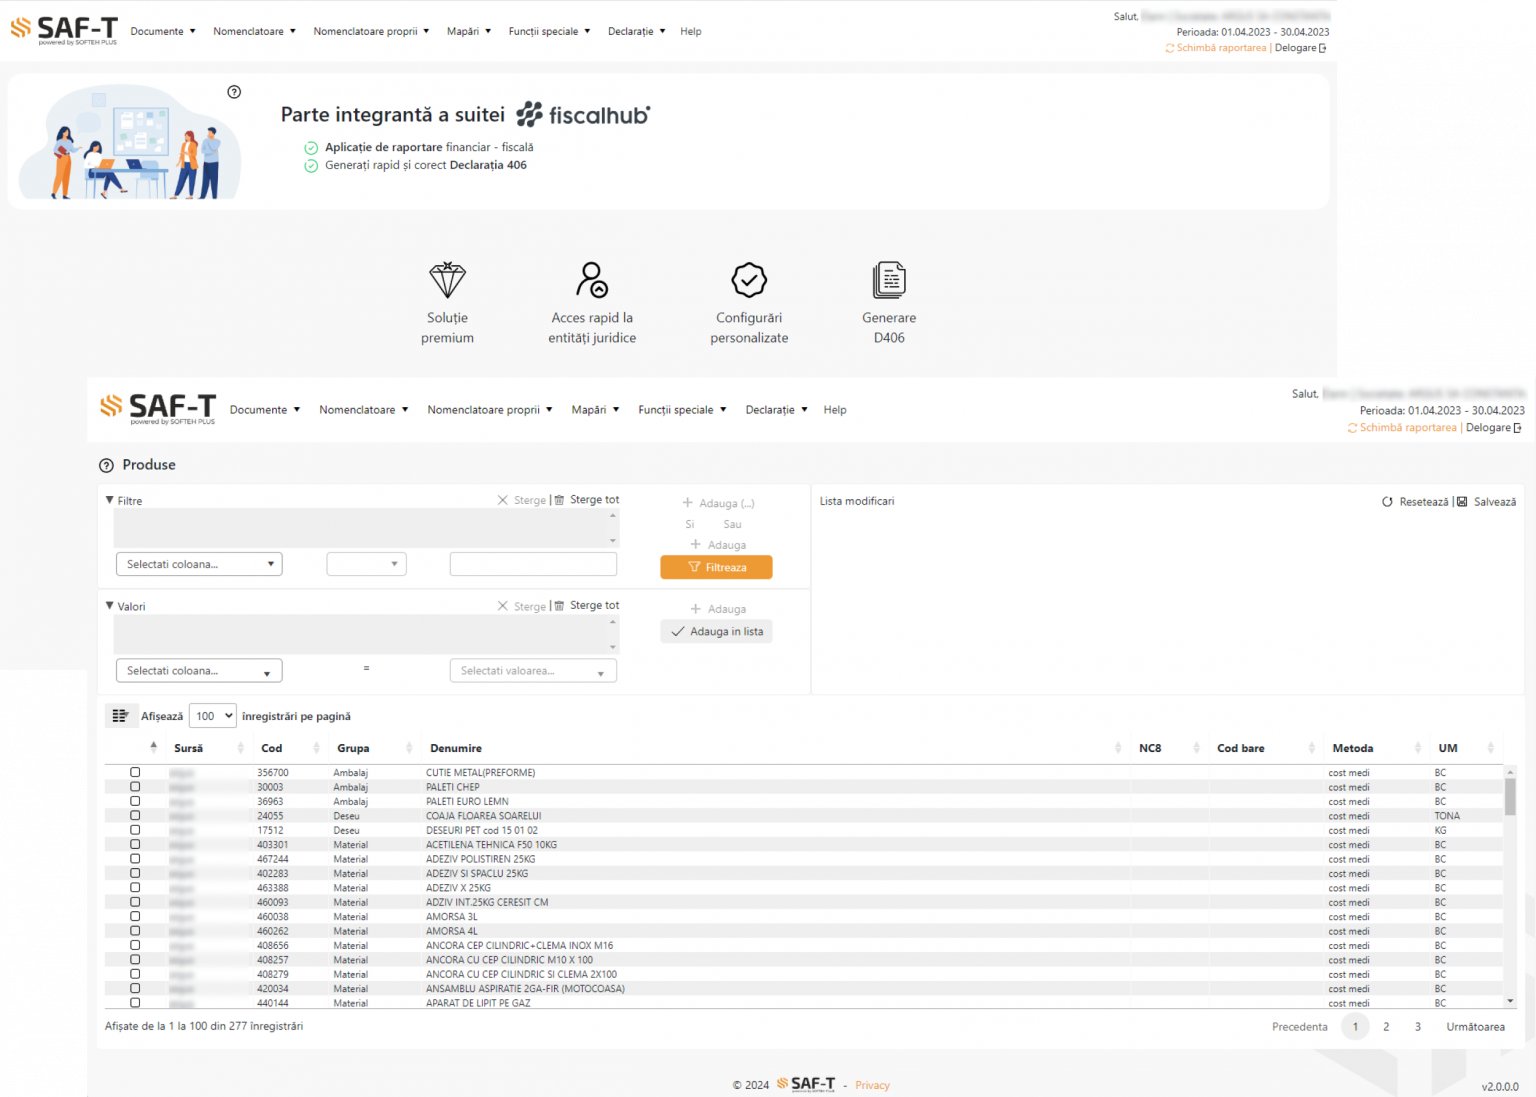Go to the Următoarea page

(x=1475, y=1026)
